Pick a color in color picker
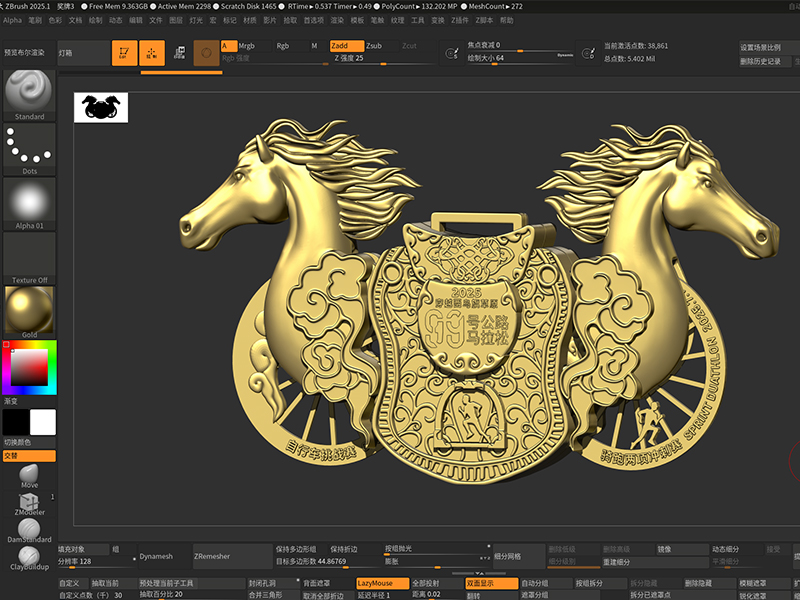800x600 pixels. 29,367
